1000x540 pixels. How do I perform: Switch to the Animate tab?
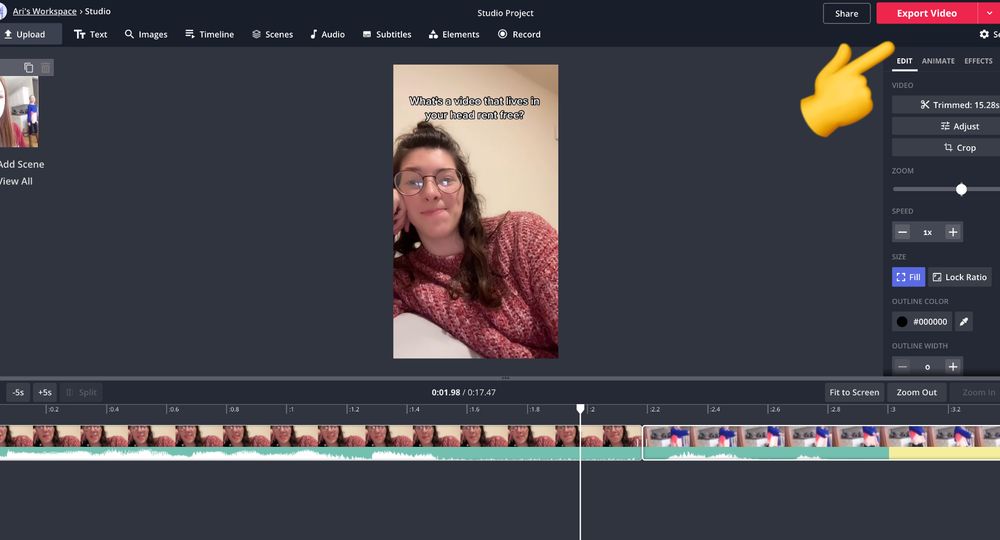click(x=938, y=61)
